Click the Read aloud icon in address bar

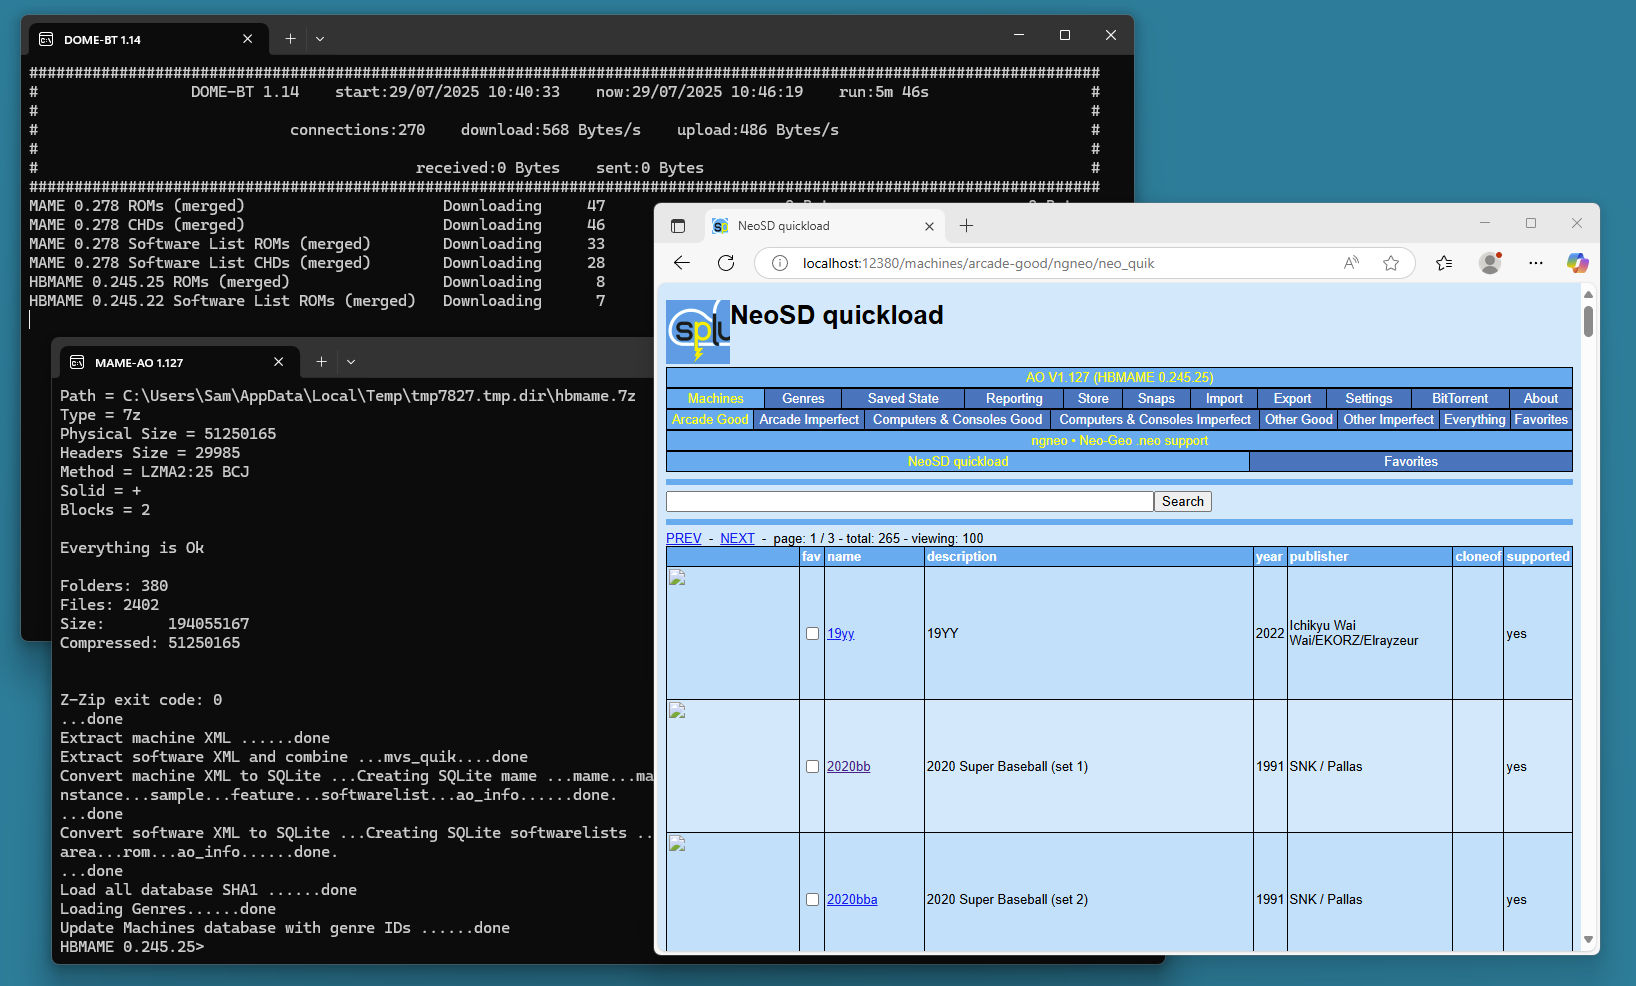pyautogui.click(x=1351, y=263)
